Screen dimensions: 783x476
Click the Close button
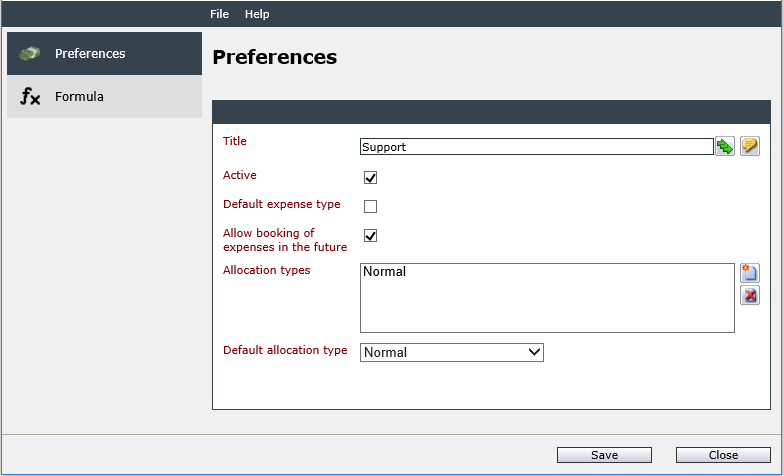tap(723, 455)
